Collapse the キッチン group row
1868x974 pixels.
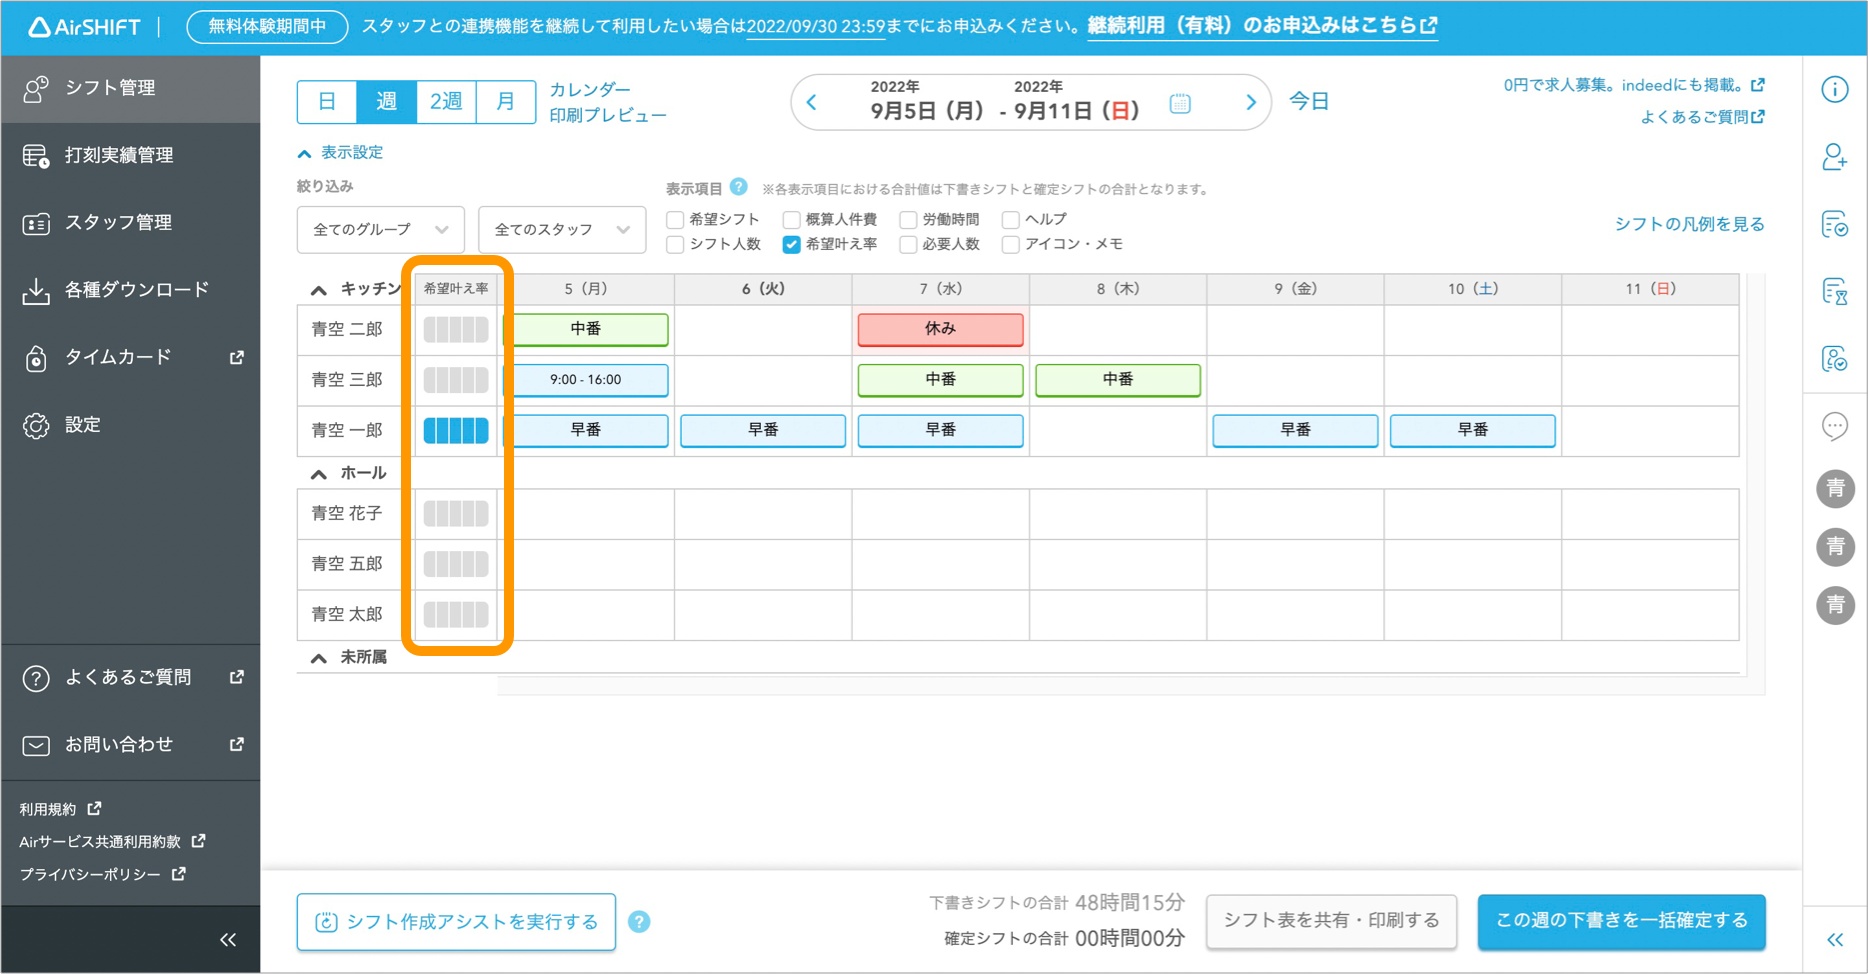(x=318, y=288)
